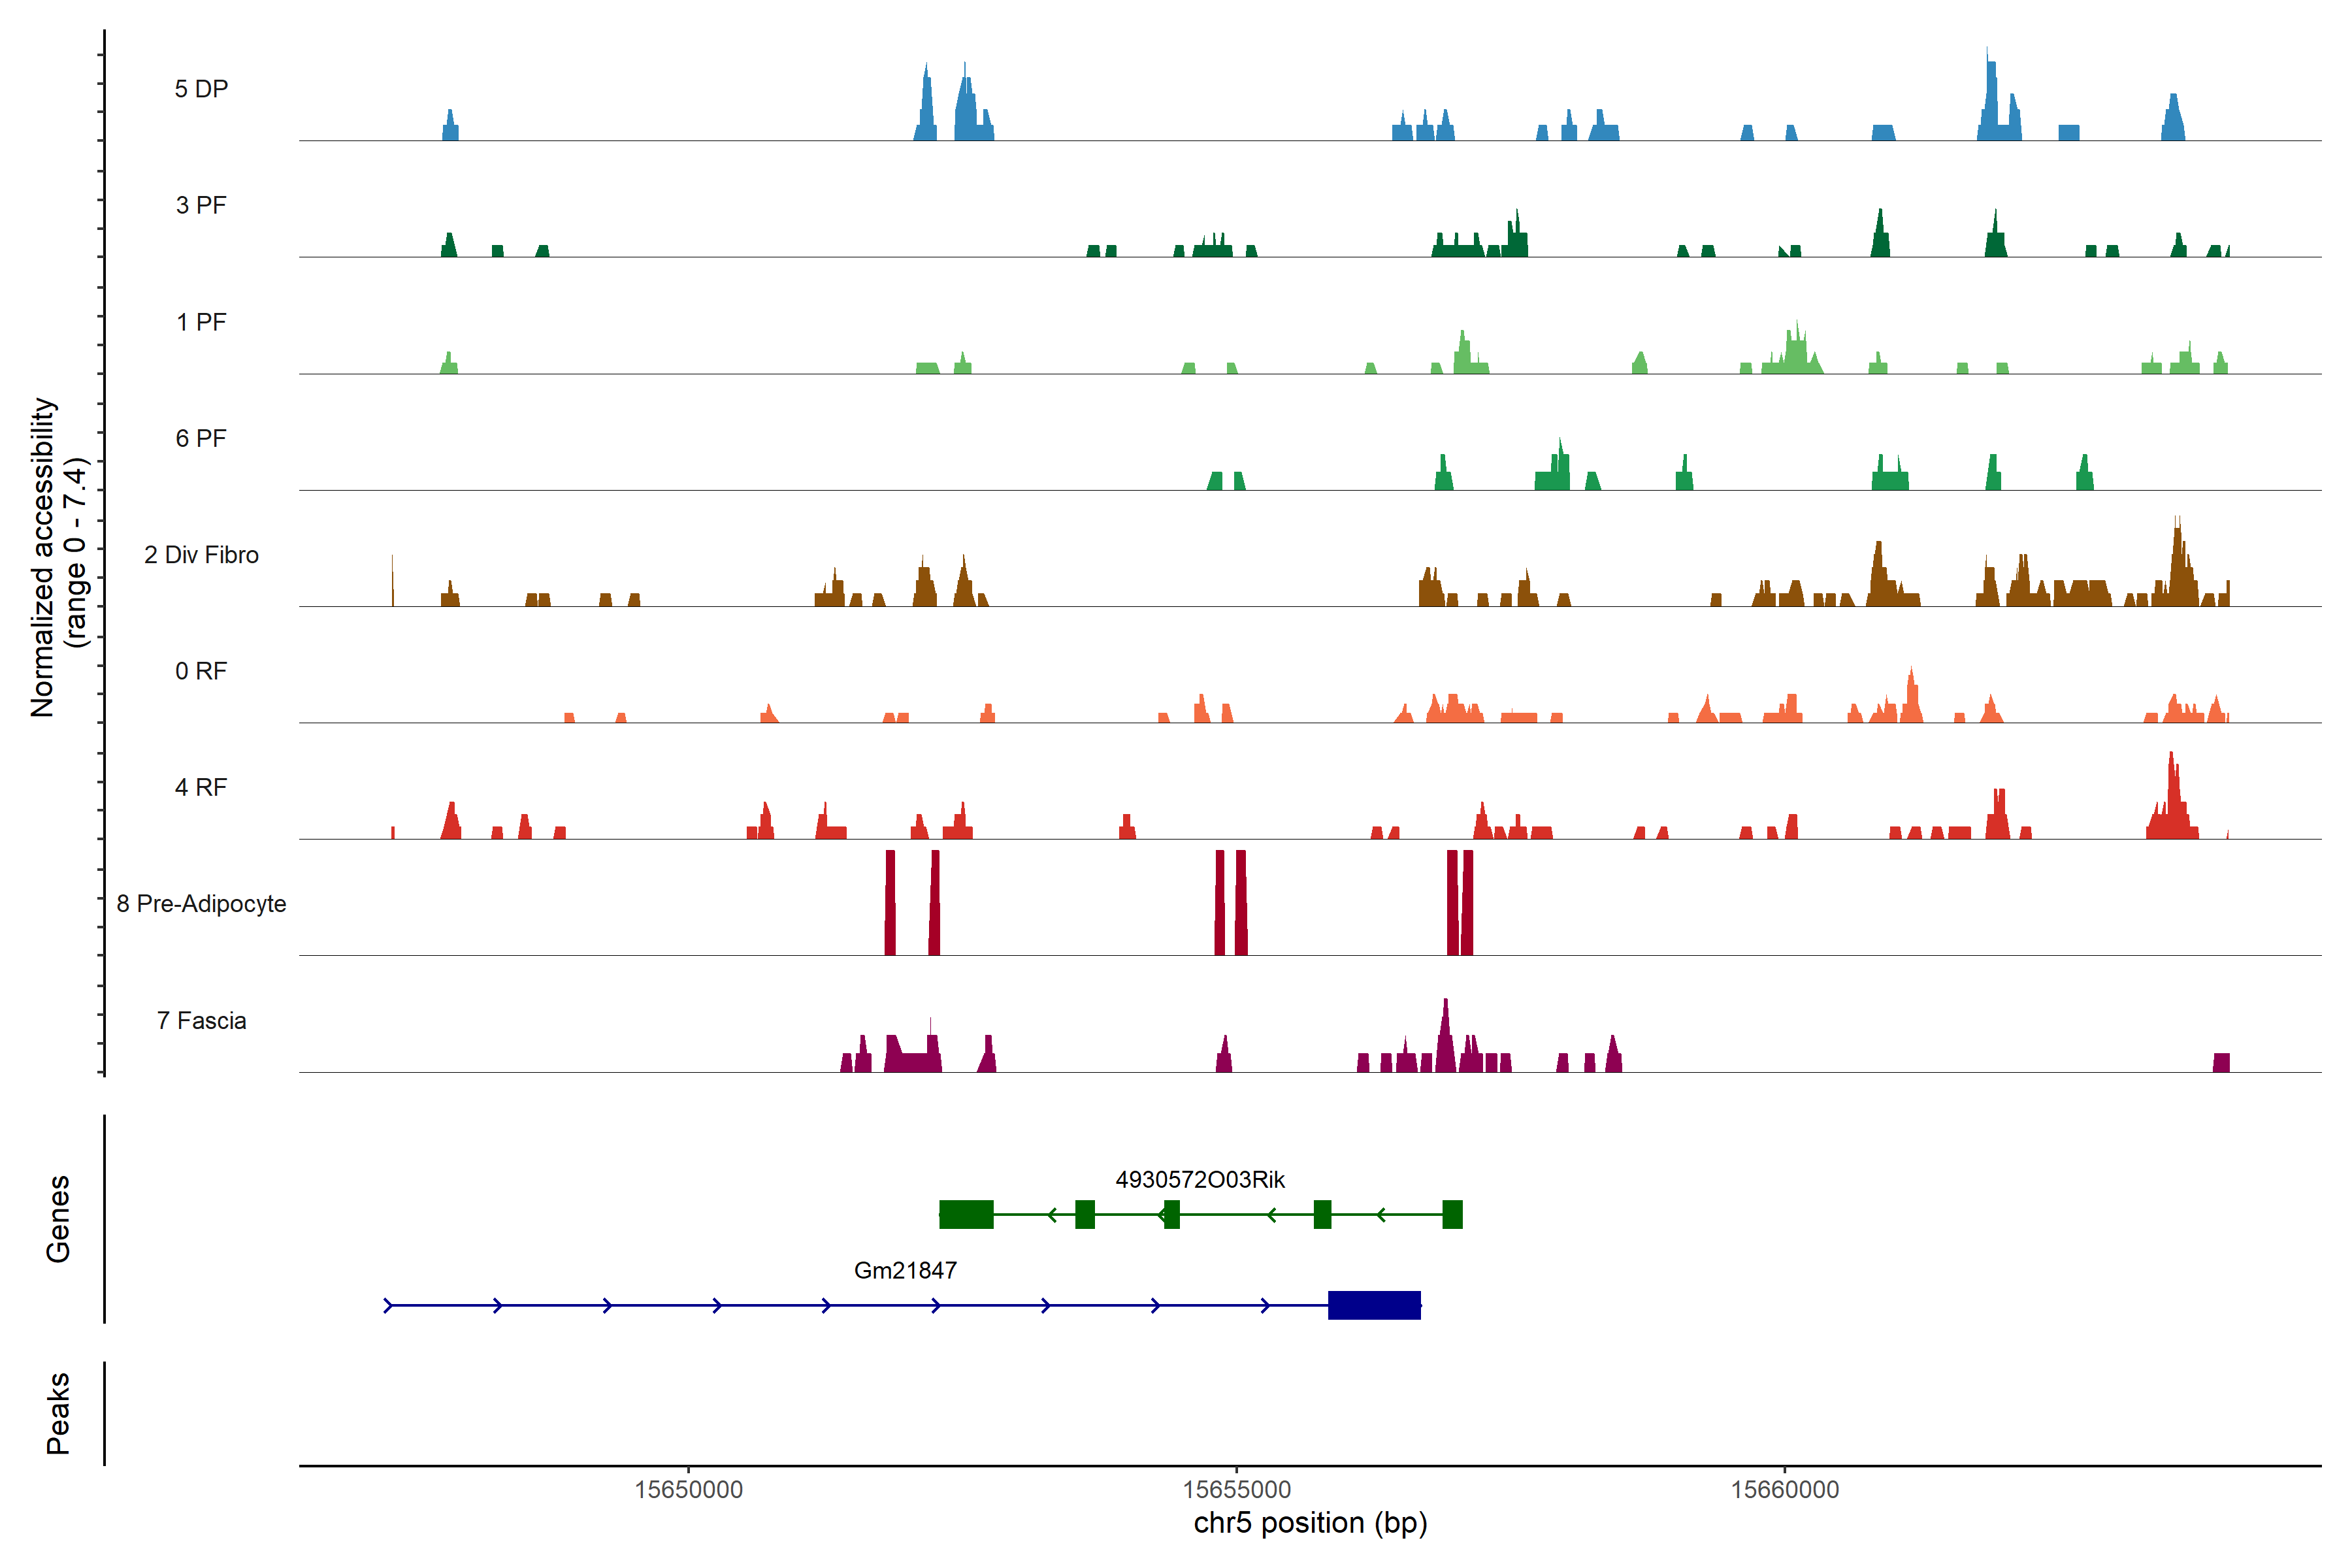Click the 1 PF track label
Viewport: 2352px width, 1568px height.
(x=201, y=322)
